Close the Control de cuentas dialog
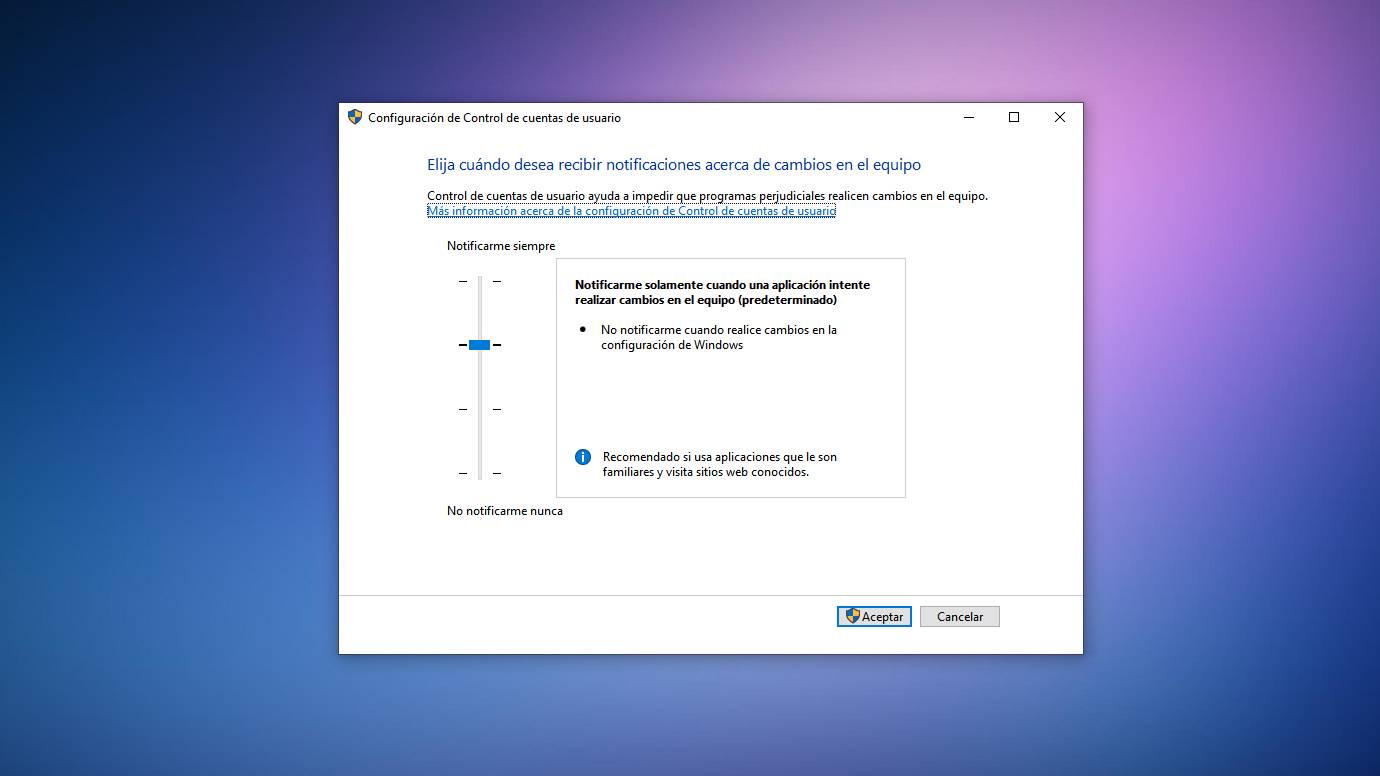The image size is (1380, 776). [1059, 117]
